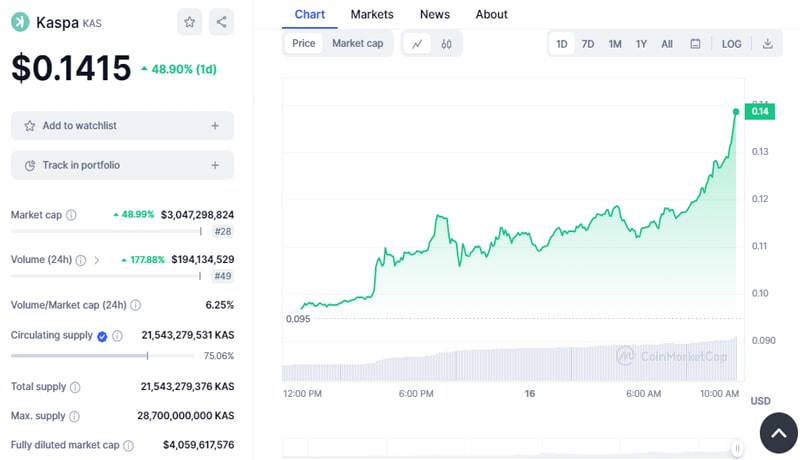
Task: Click the $0.1415 price
Action: tap(71, 67)
